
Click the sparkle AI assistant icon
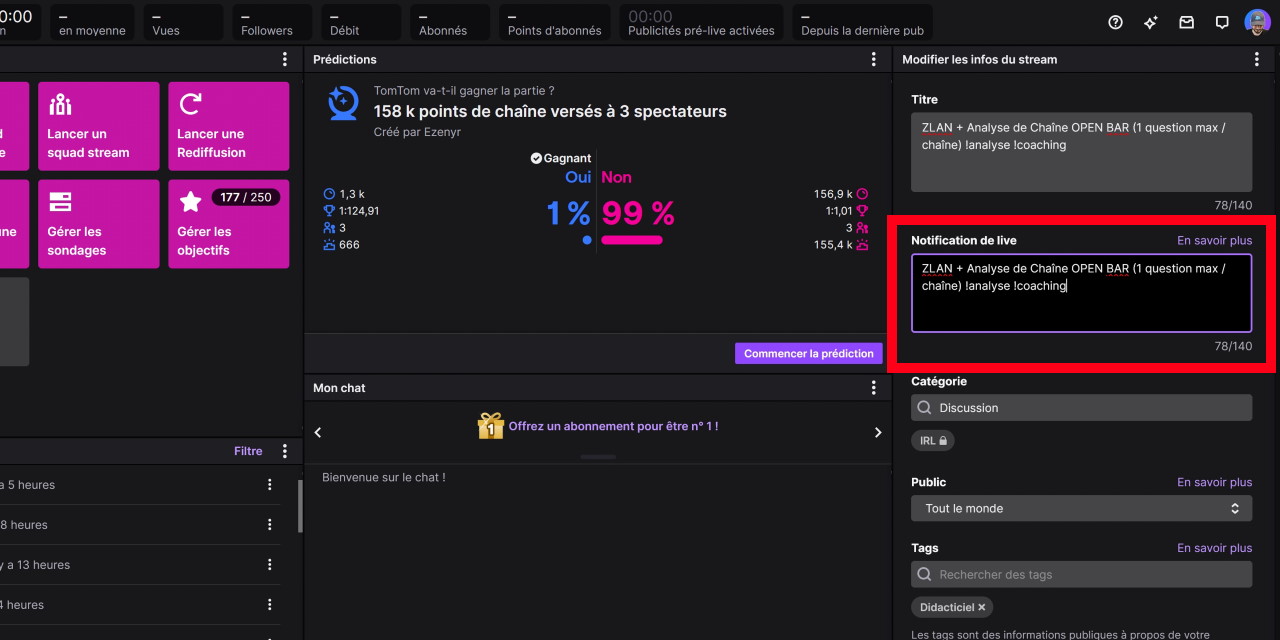click(x=1151, y=22)
